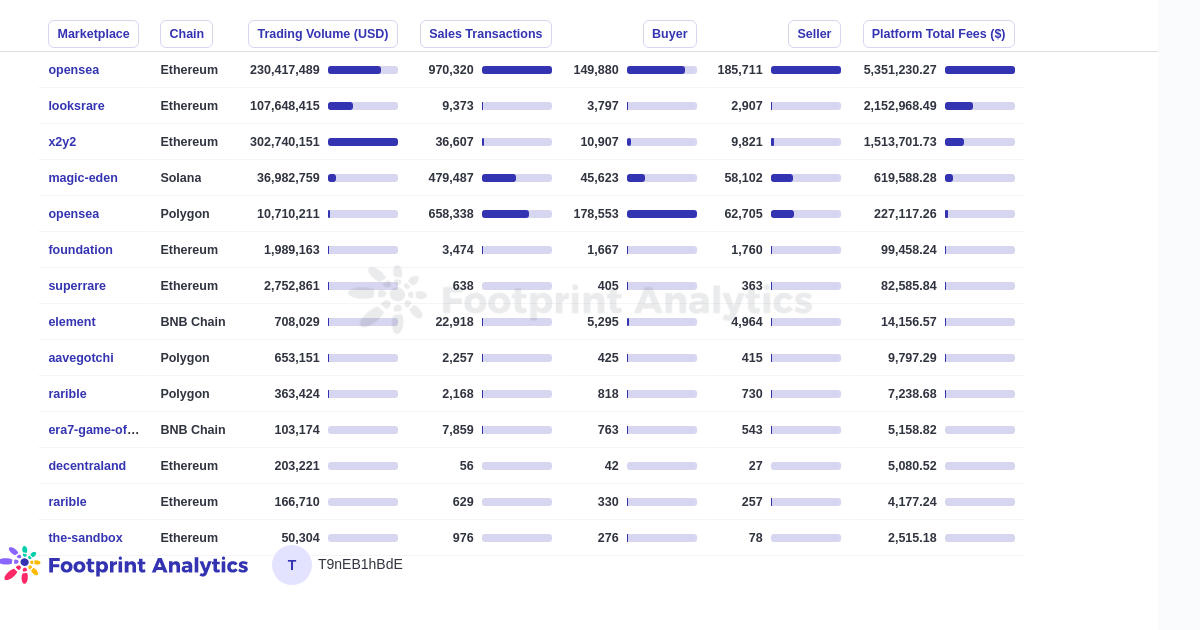
Task: Click the T user avatar circle
Action: pos(292,565)
